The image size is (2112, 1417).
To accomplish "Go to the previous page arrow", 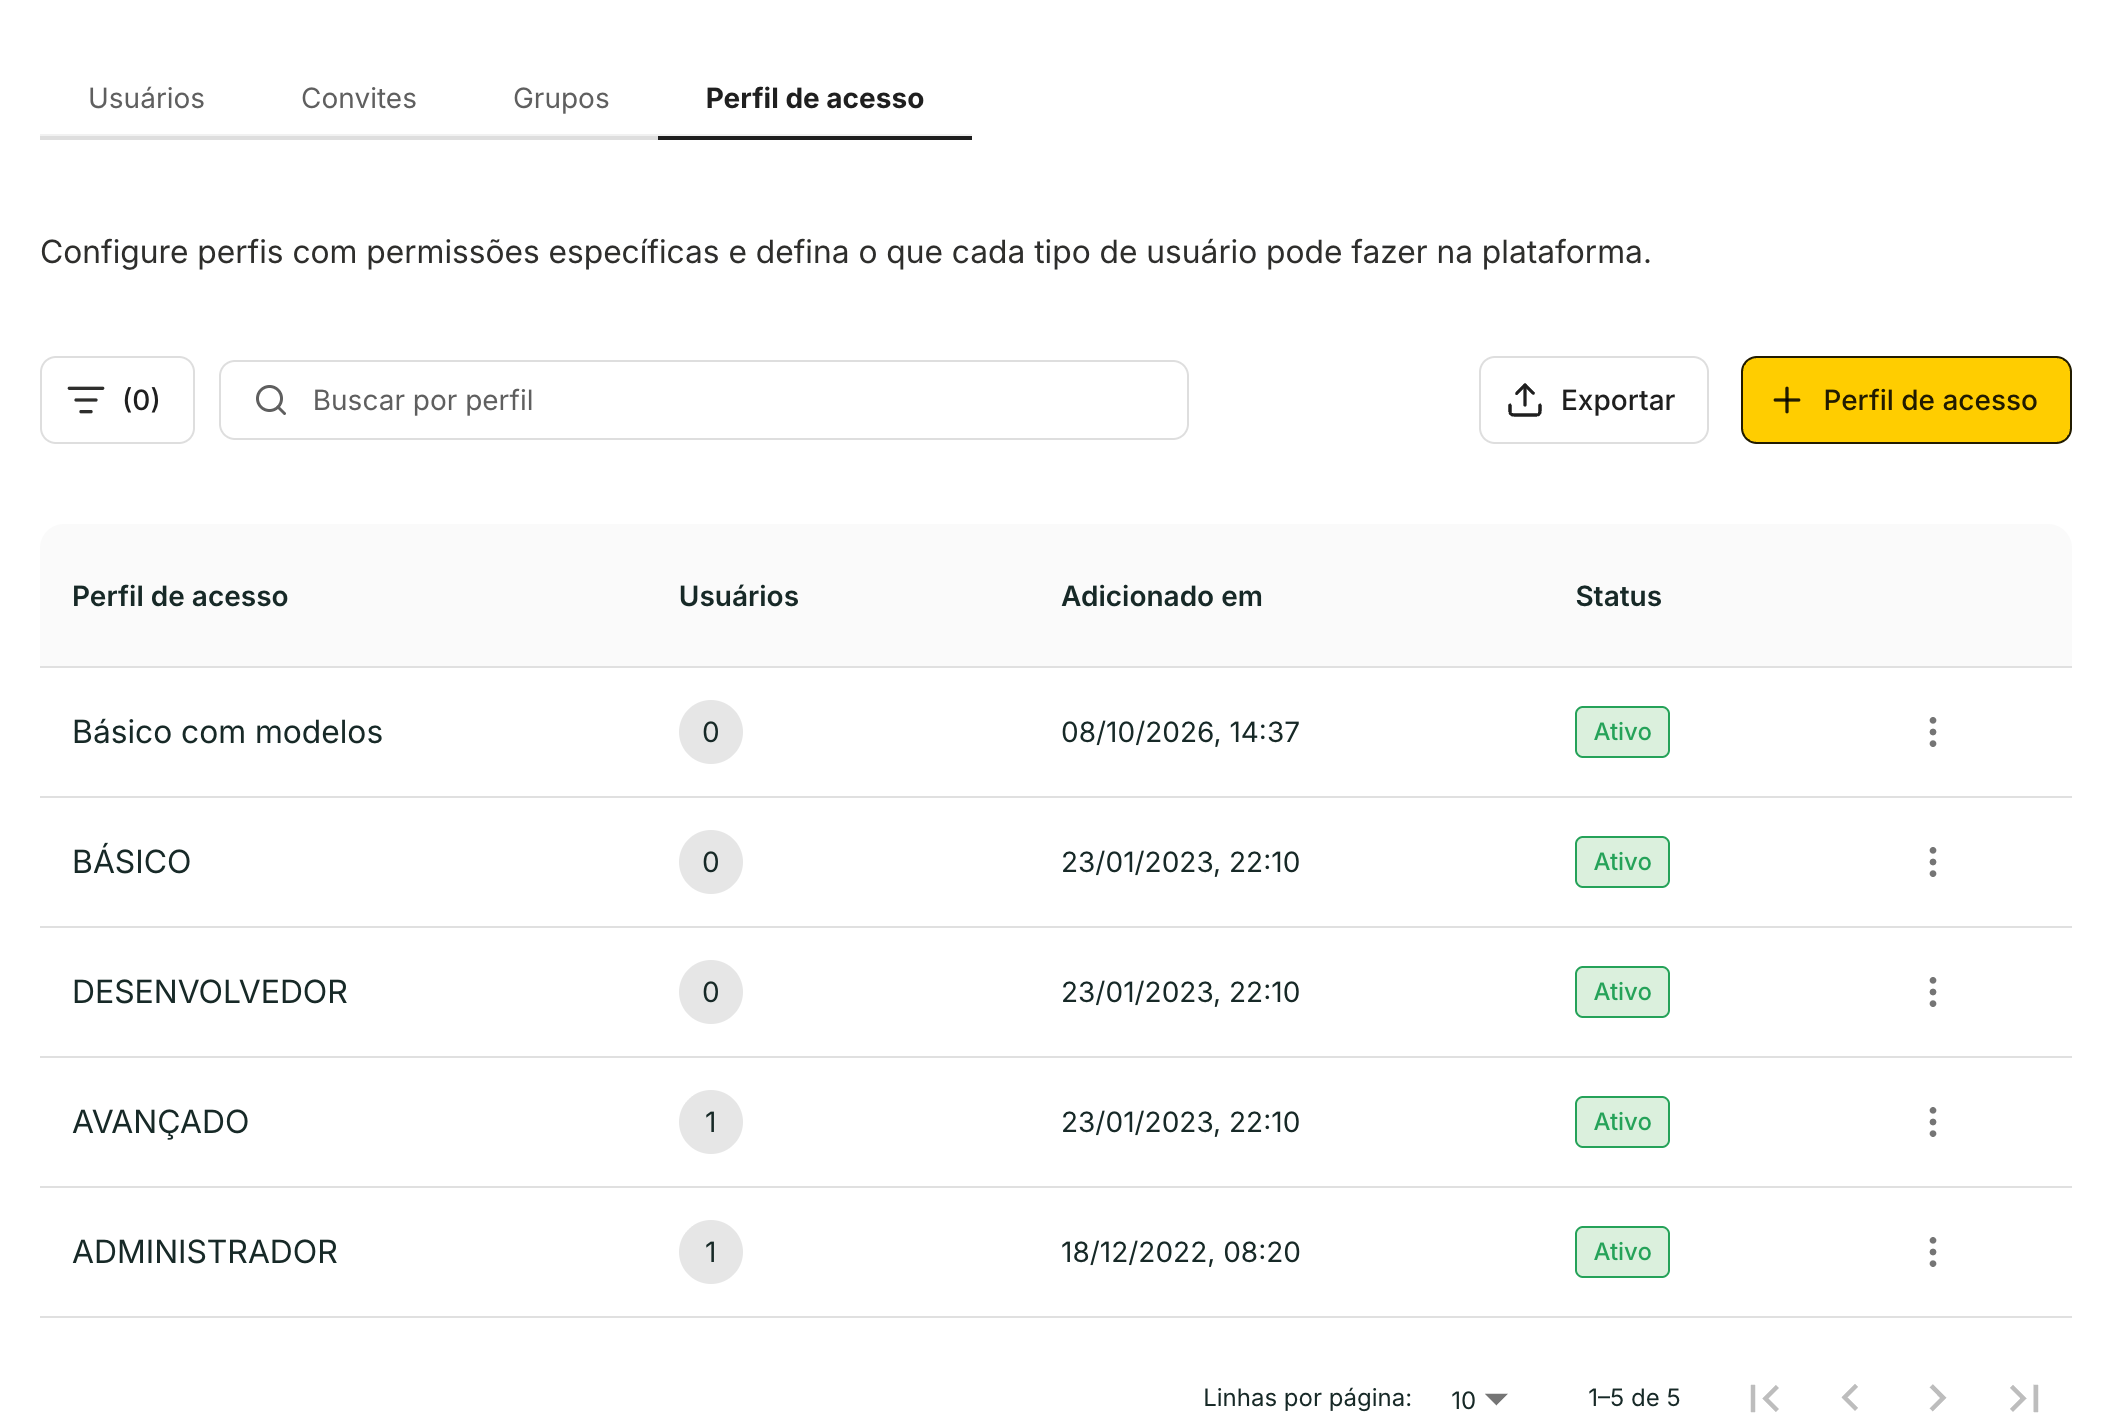I will coord(1851,1398).
